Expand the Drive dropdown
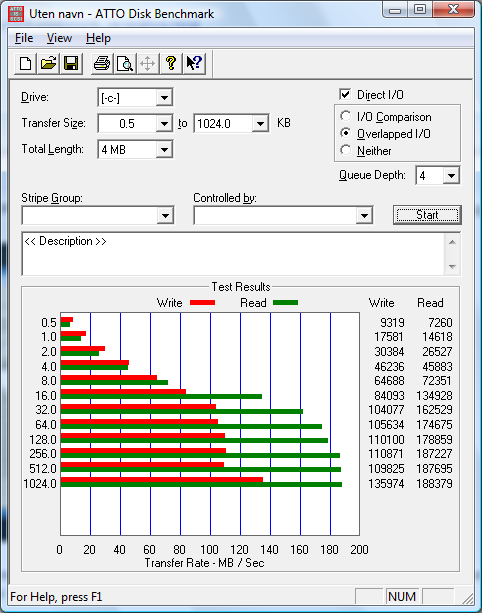 click(164, 97)
